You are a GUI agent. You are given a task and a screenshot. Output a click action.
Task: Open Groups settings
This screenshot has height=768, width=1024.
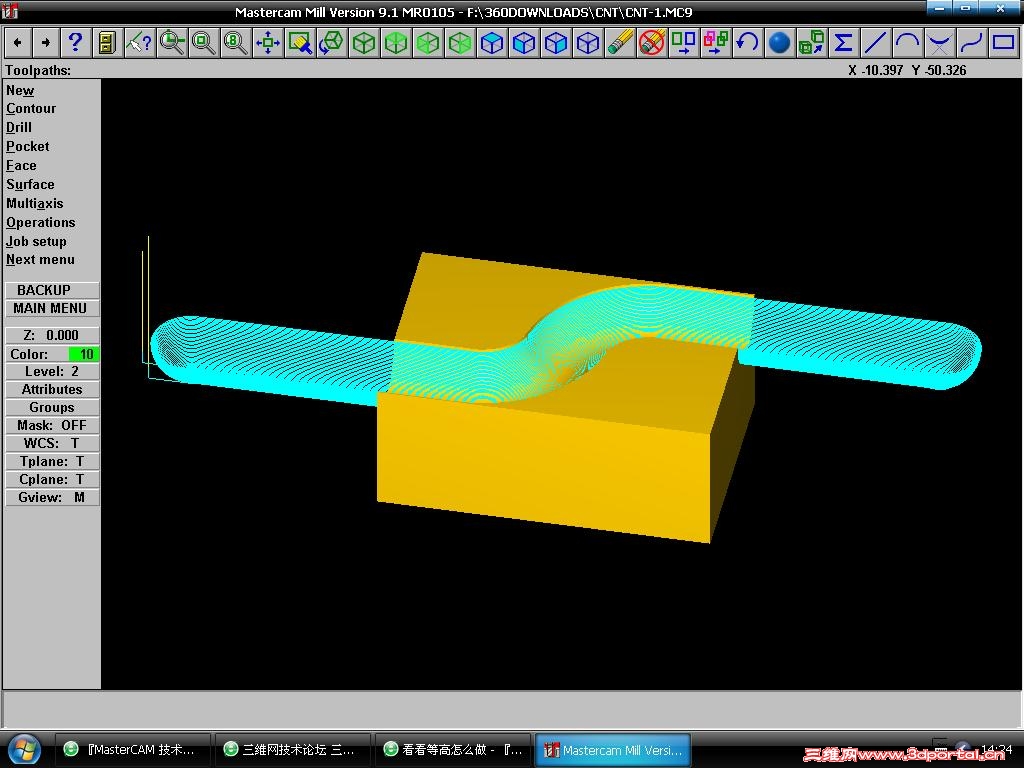point(52,408)
